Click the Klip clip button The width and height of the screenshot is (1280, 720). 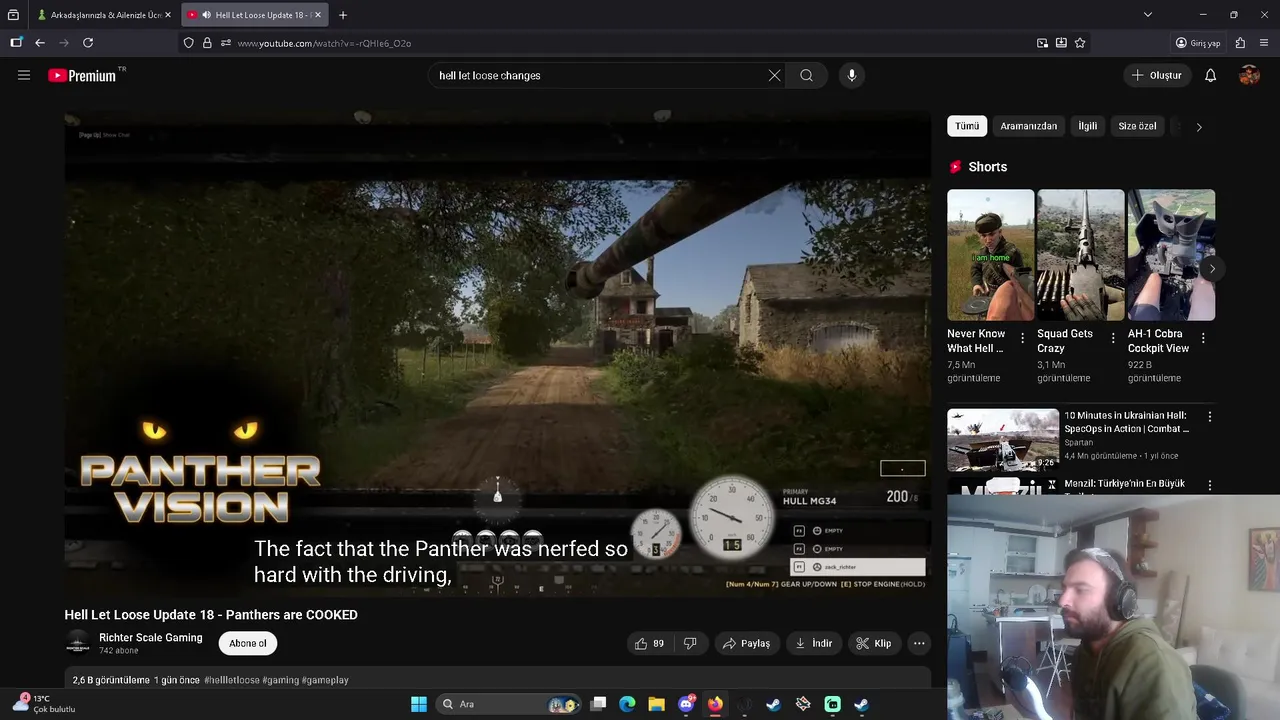(x=873, y=643)
